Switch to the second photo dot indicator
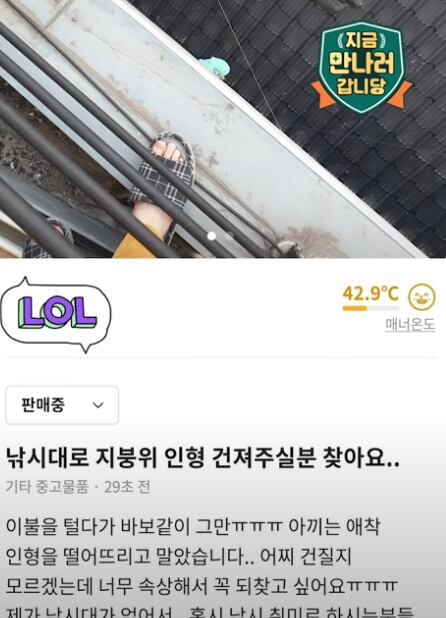Screen dimensions: 446x618 coord(229,236)
